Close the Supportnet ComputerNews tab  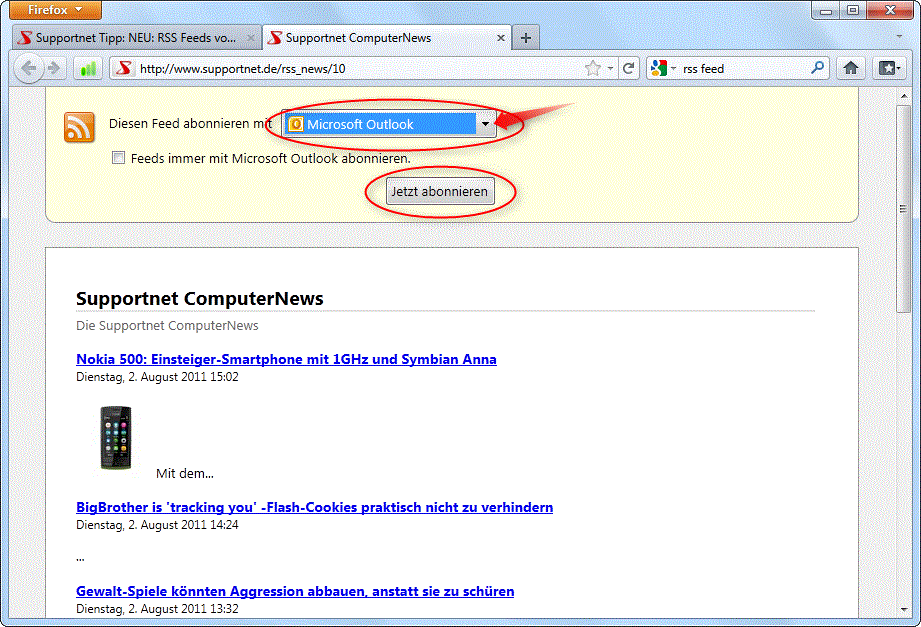500,38
